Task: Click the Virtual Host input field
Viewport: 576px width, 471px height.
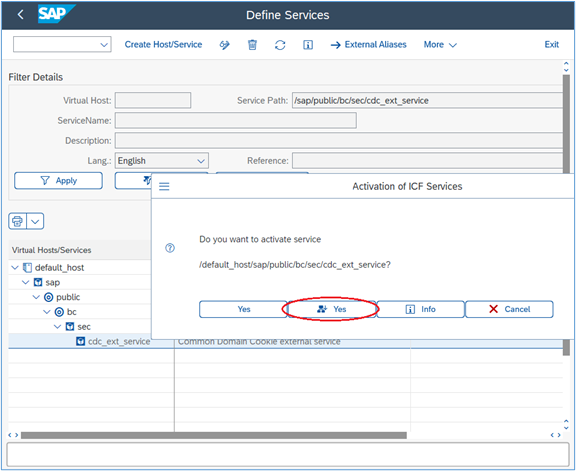Action: pyautogui.click(x=153, y=100)
